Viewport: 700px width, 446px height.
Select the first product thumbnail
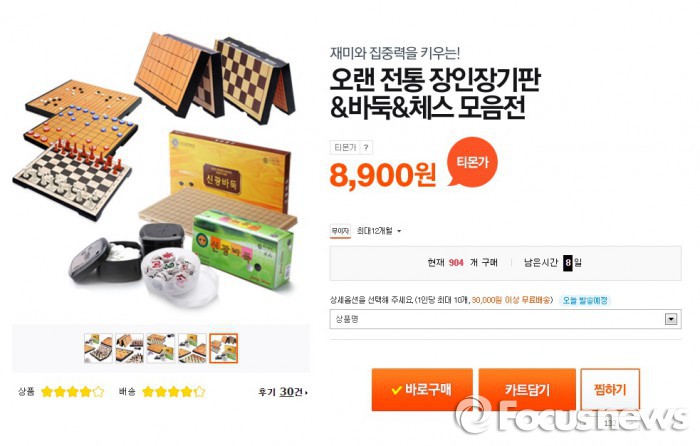pos(98,348)
